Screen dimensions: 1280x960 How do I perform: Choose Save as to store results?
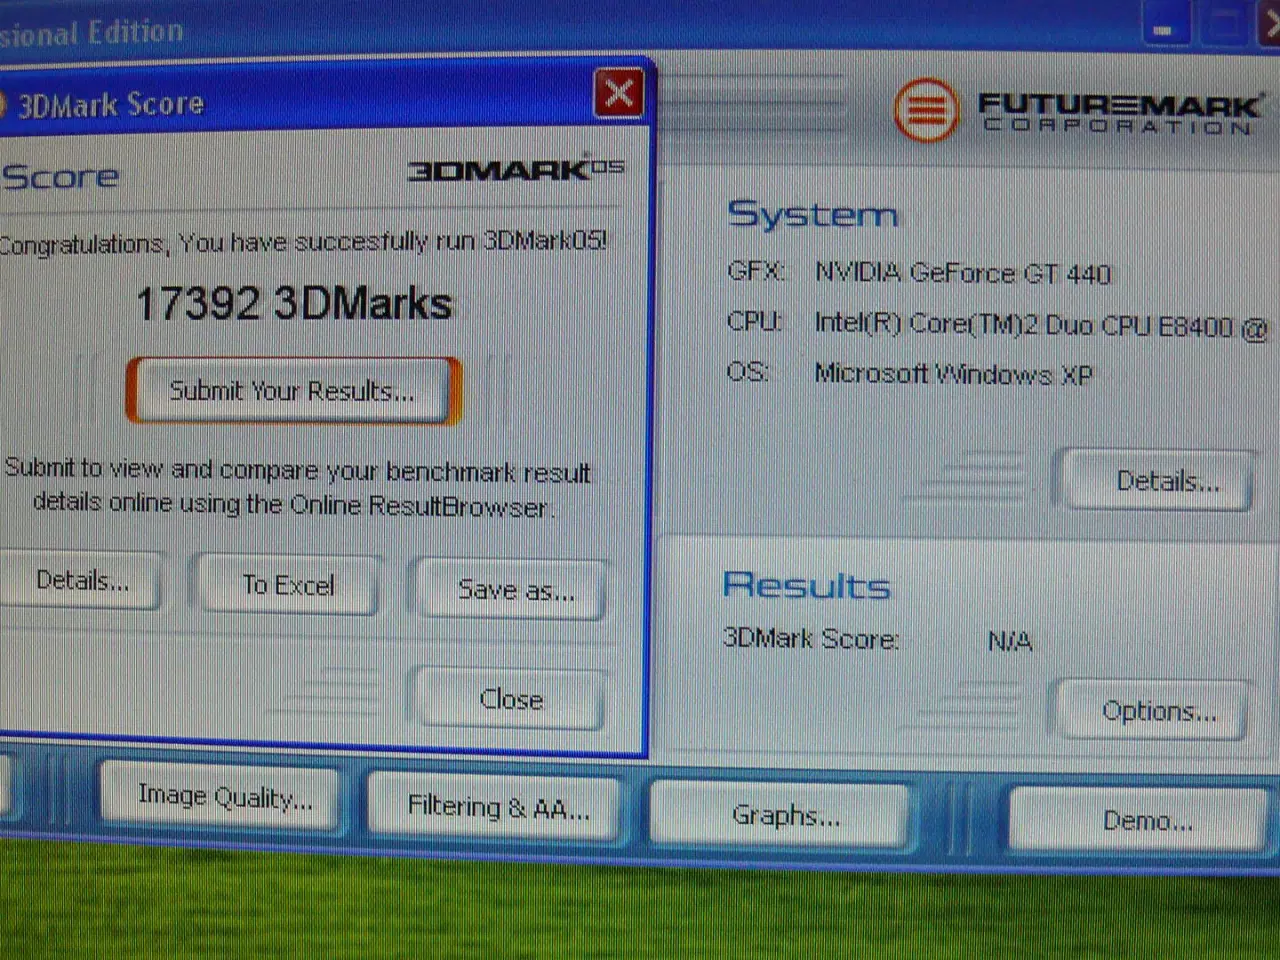click(514, 590)
